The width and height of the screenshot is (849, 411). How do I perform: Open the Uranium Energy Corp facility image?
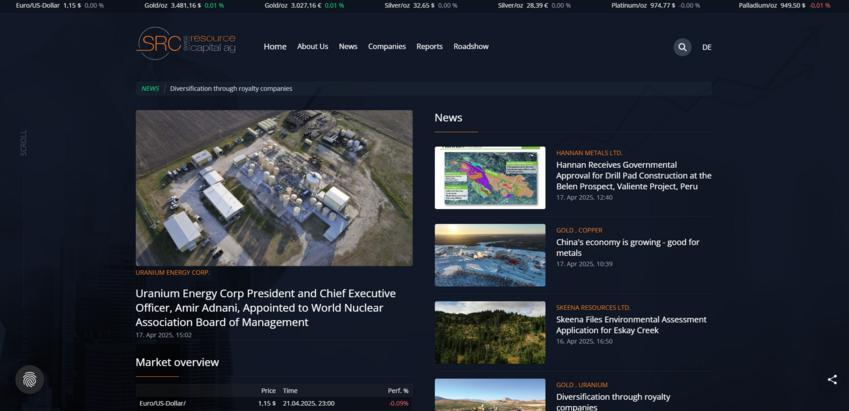[x=274, y=188]
